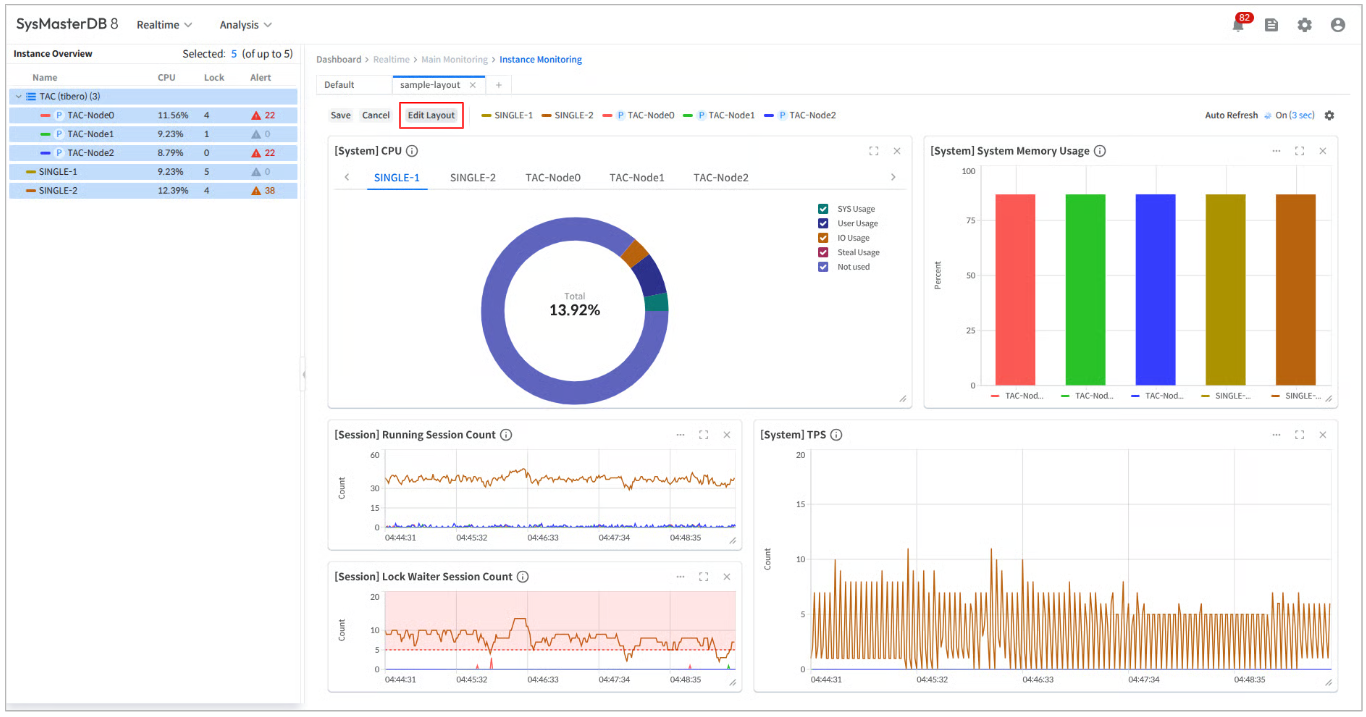Click the Save button

(x=340, y=115)
